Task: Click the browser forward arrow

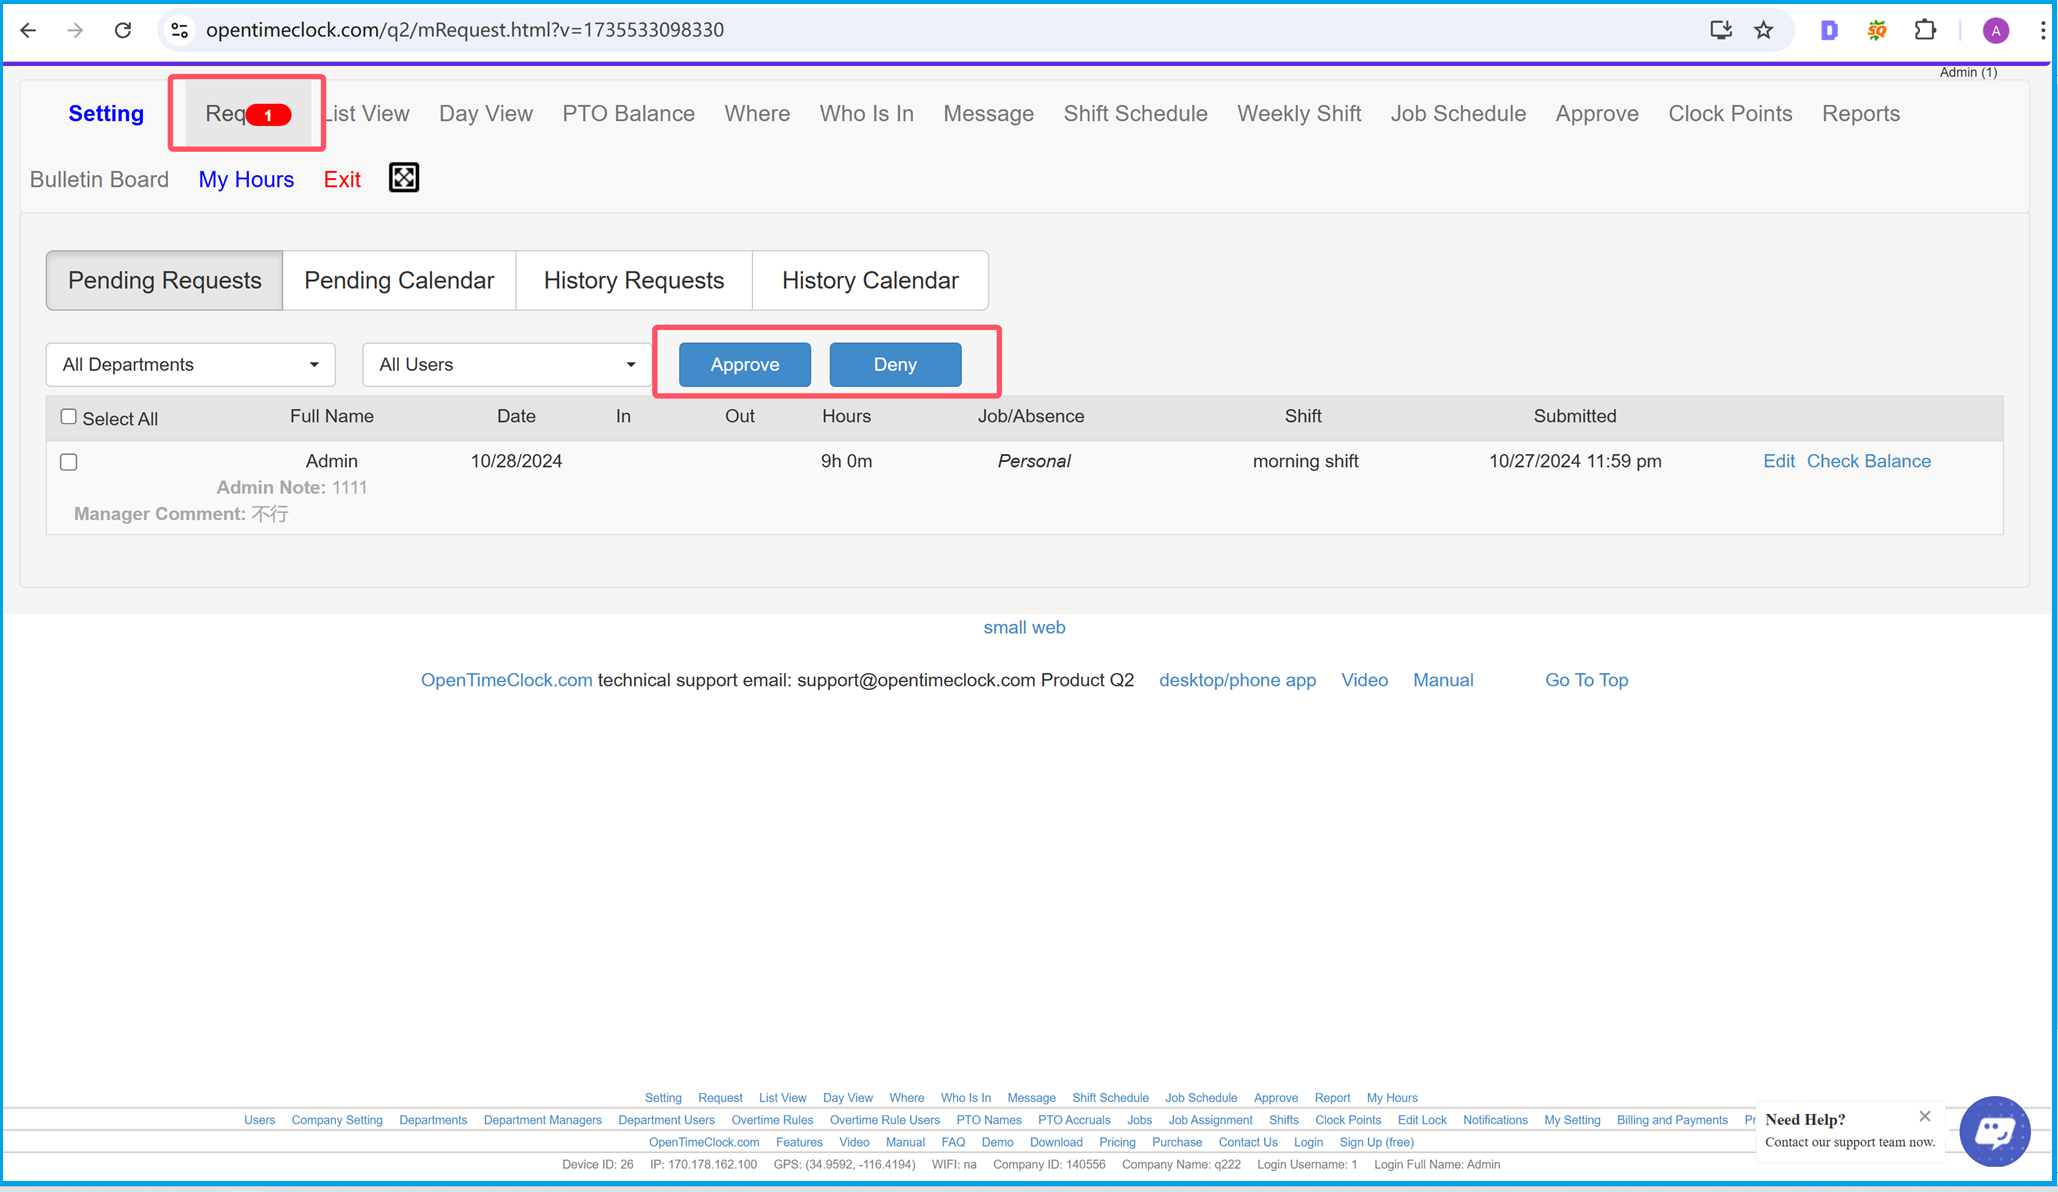Action: 75,30
